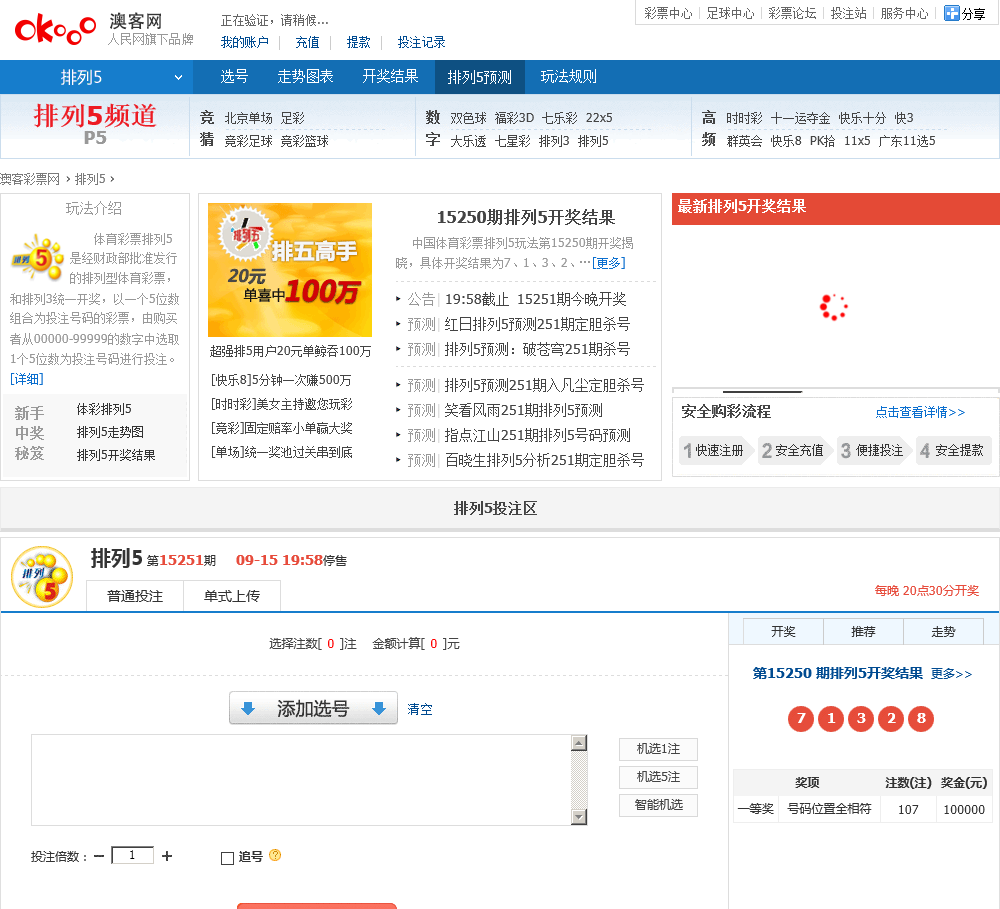This screenshot has height=909, width=1000.
Task: Click the 安全充值 step
Action: (x=793, y=450)
